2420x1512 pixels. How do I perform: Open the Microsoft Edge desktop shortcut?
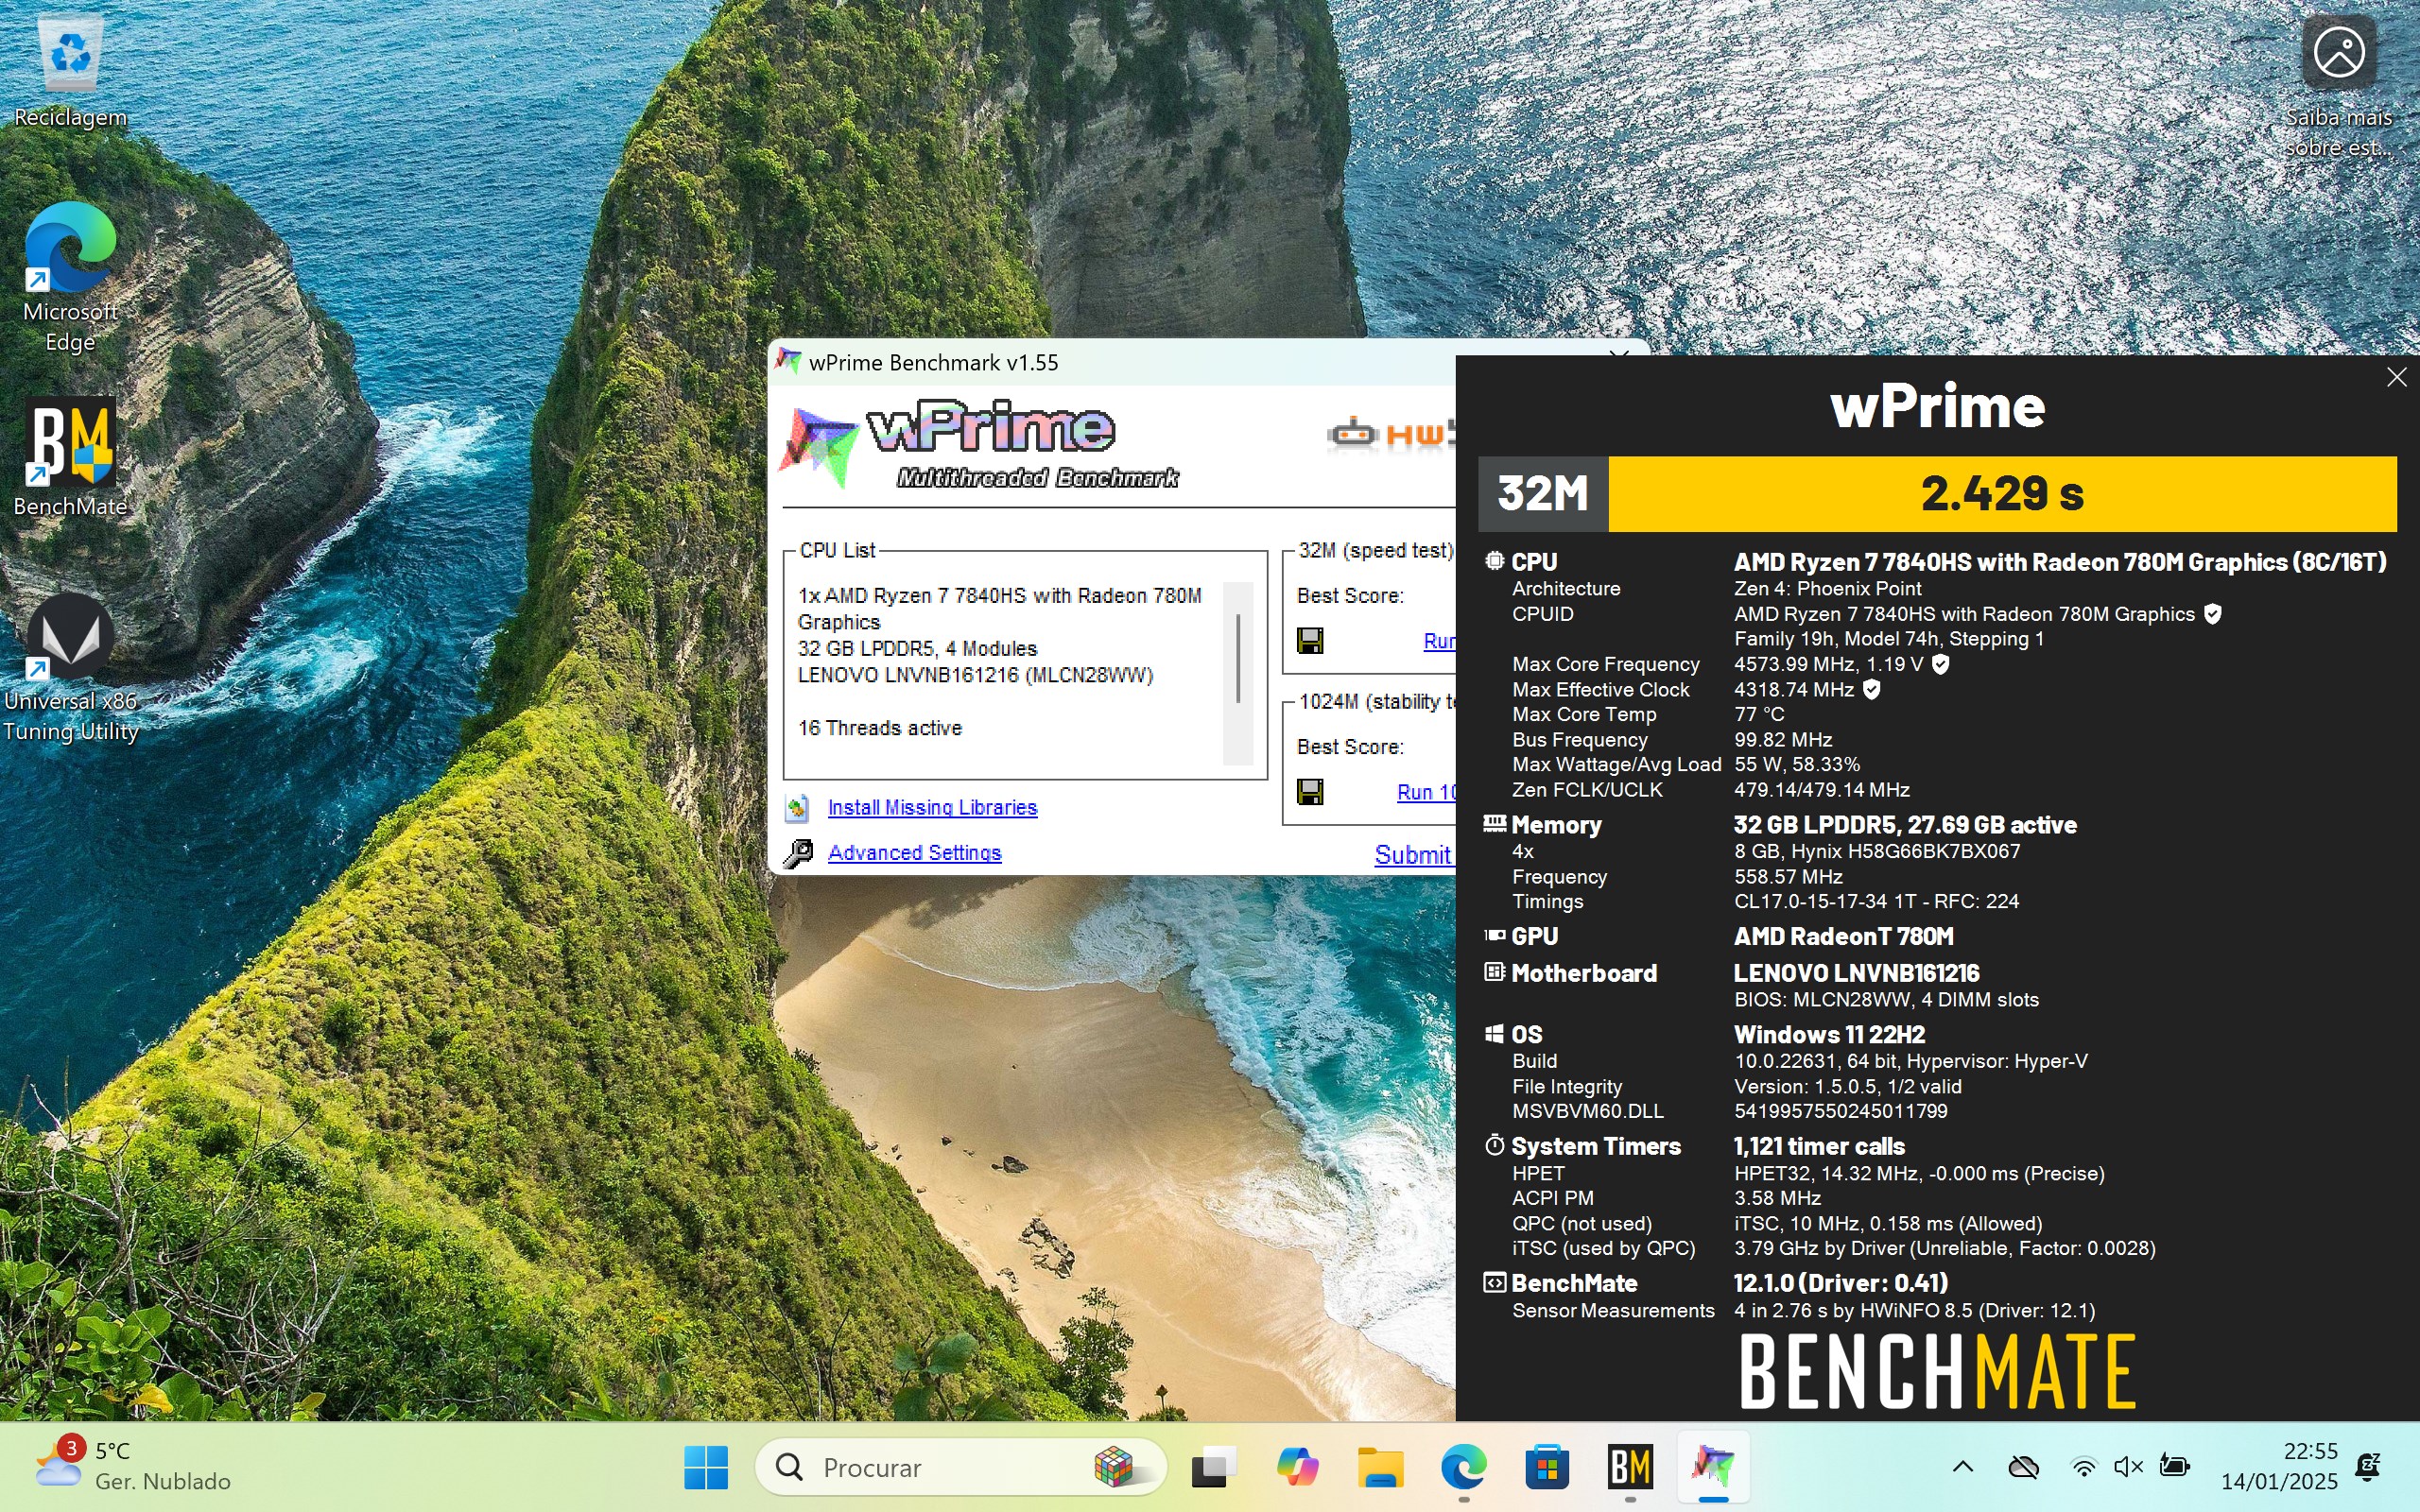click(x=70, y=277)
